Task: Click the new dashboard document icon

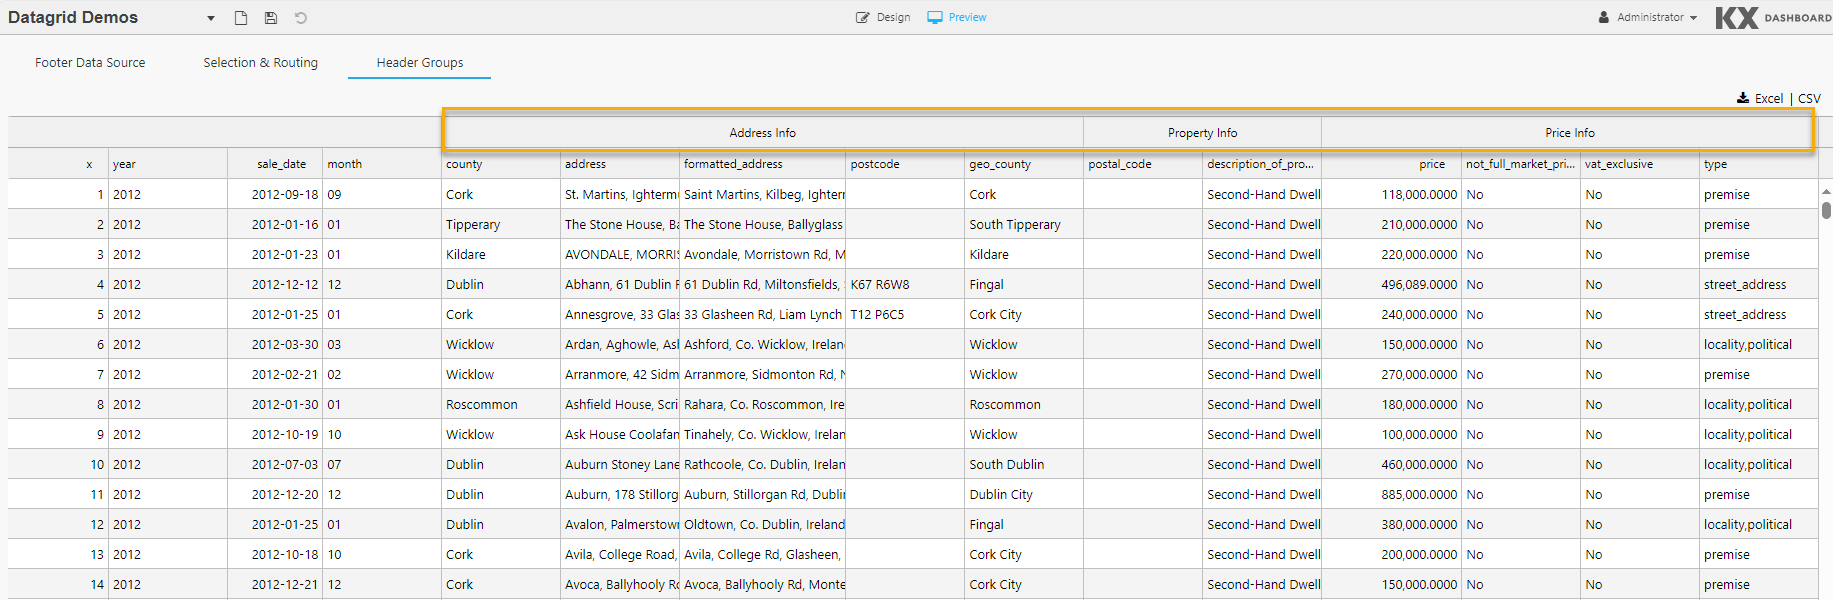Action: point(241,18)
